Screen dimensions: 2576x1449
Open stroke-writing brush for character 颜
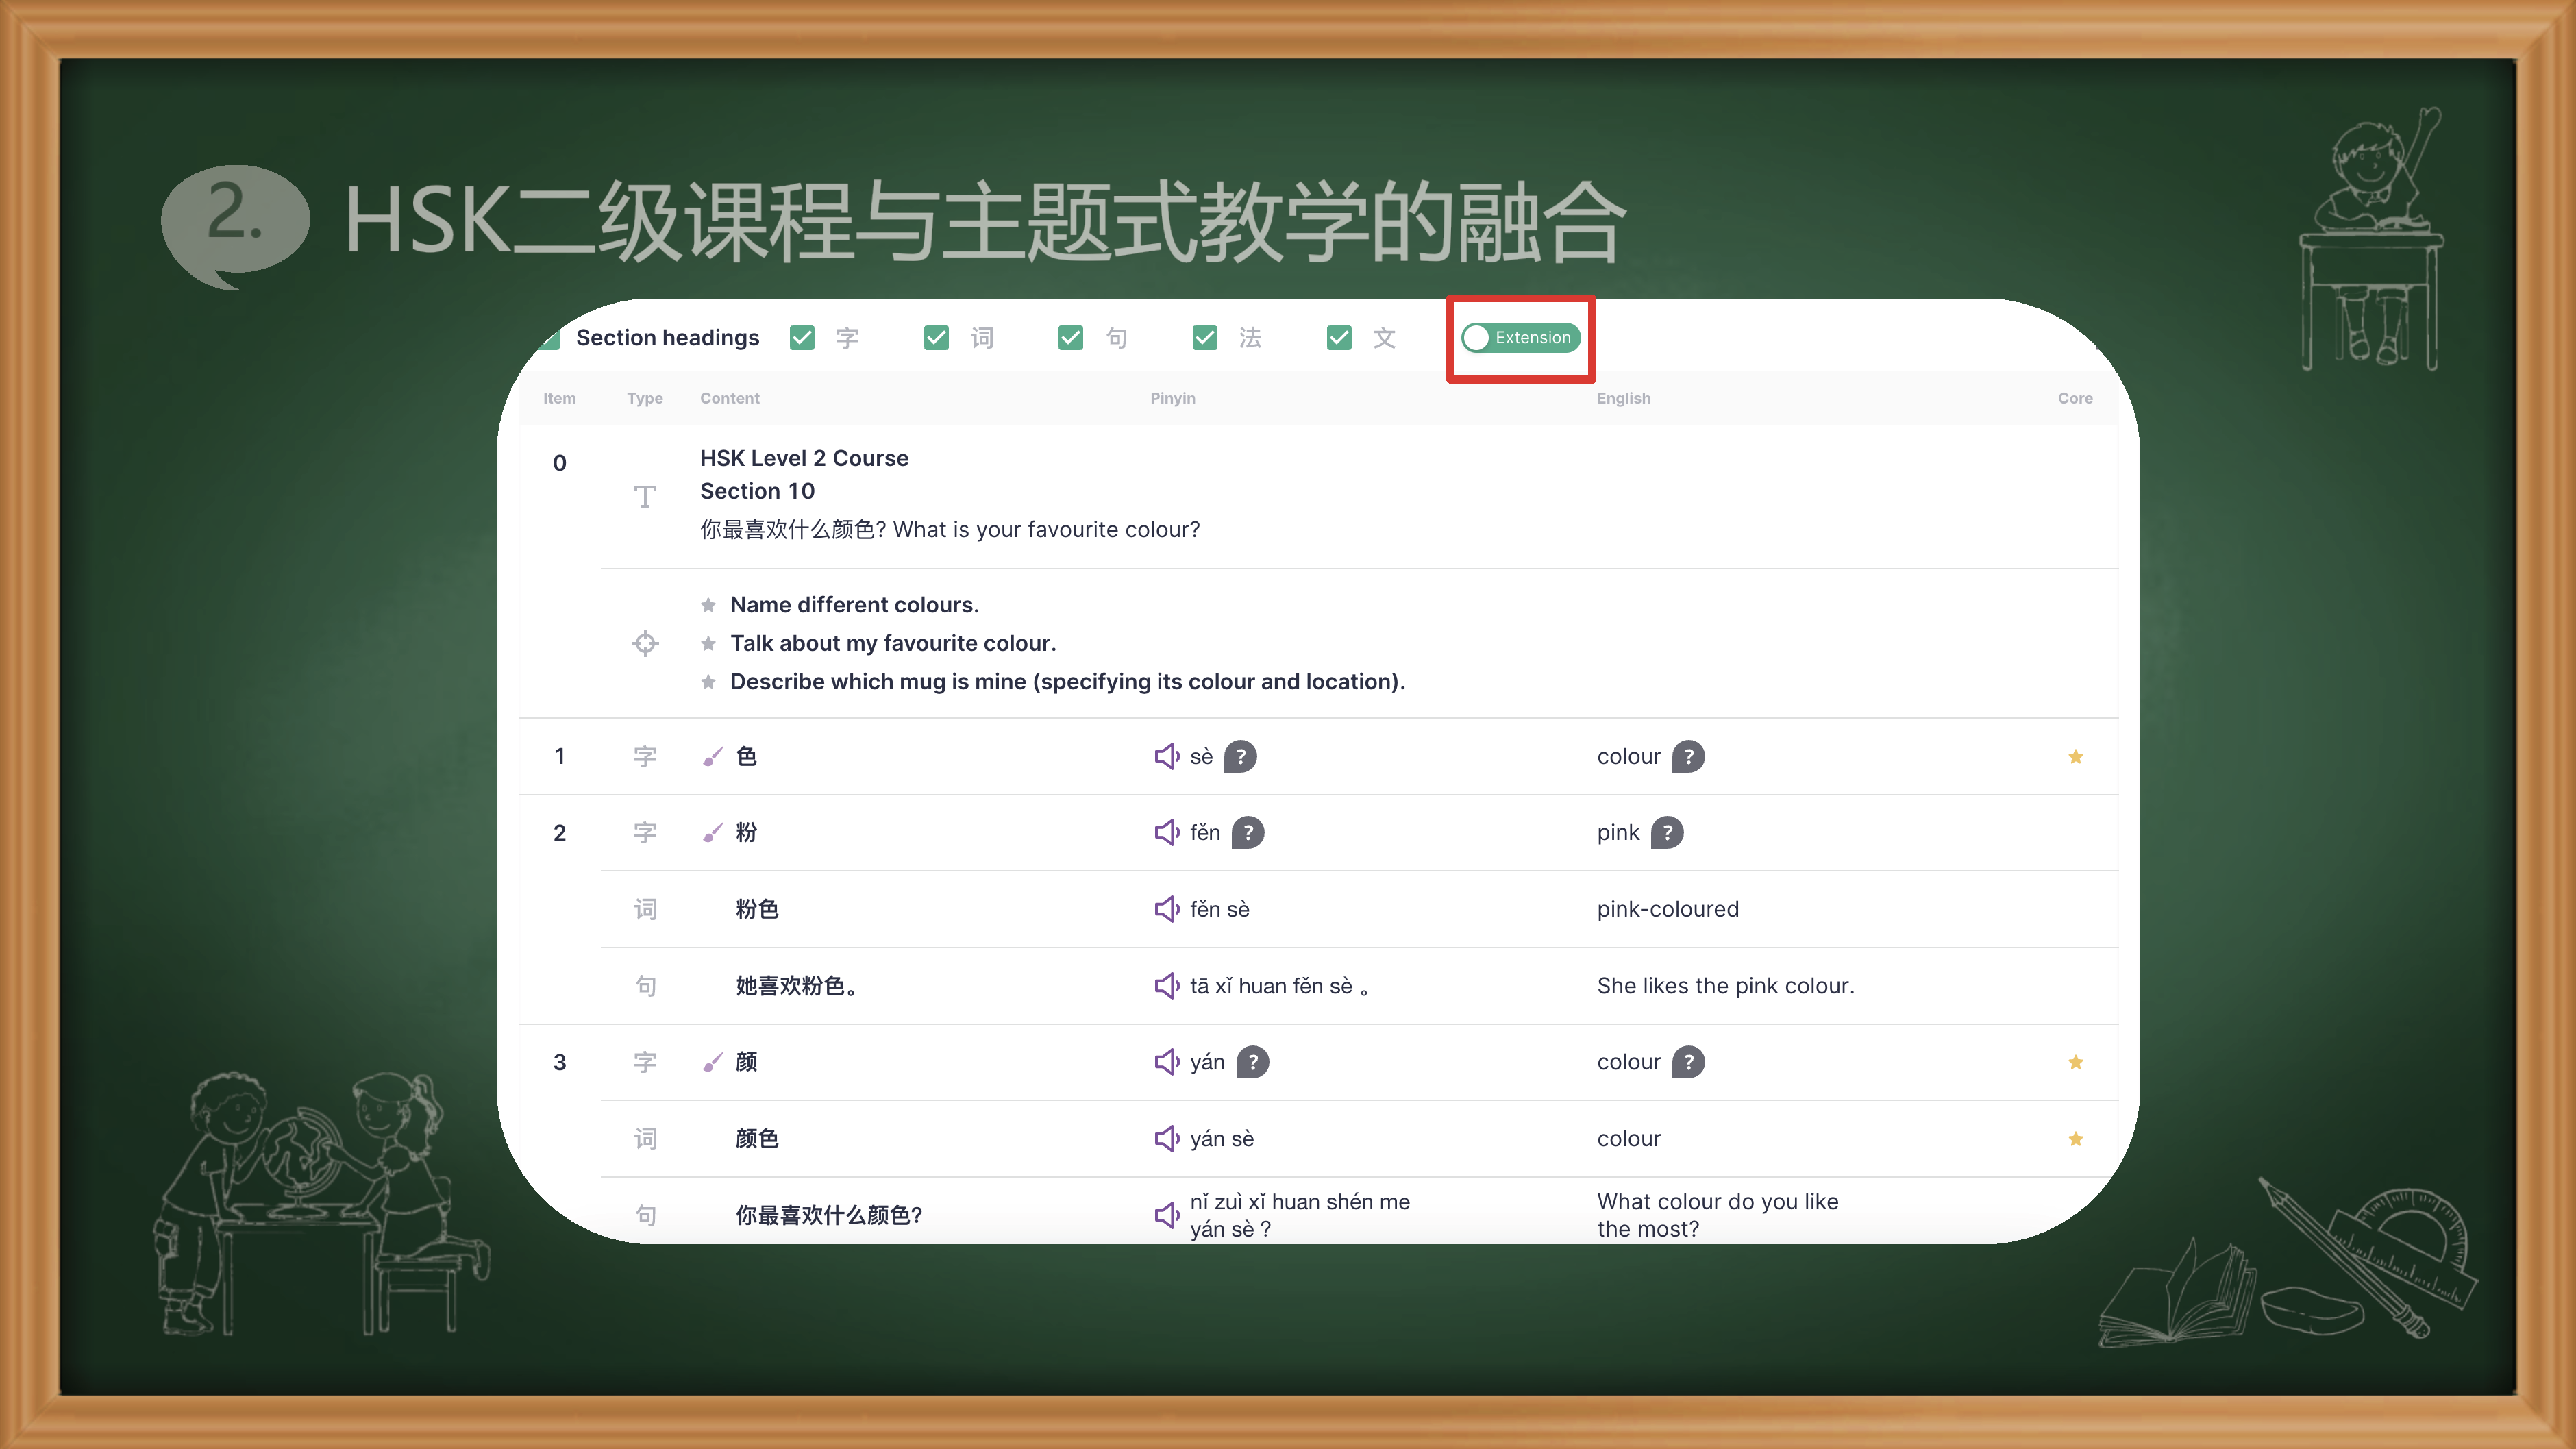[x=712, y=1062]
